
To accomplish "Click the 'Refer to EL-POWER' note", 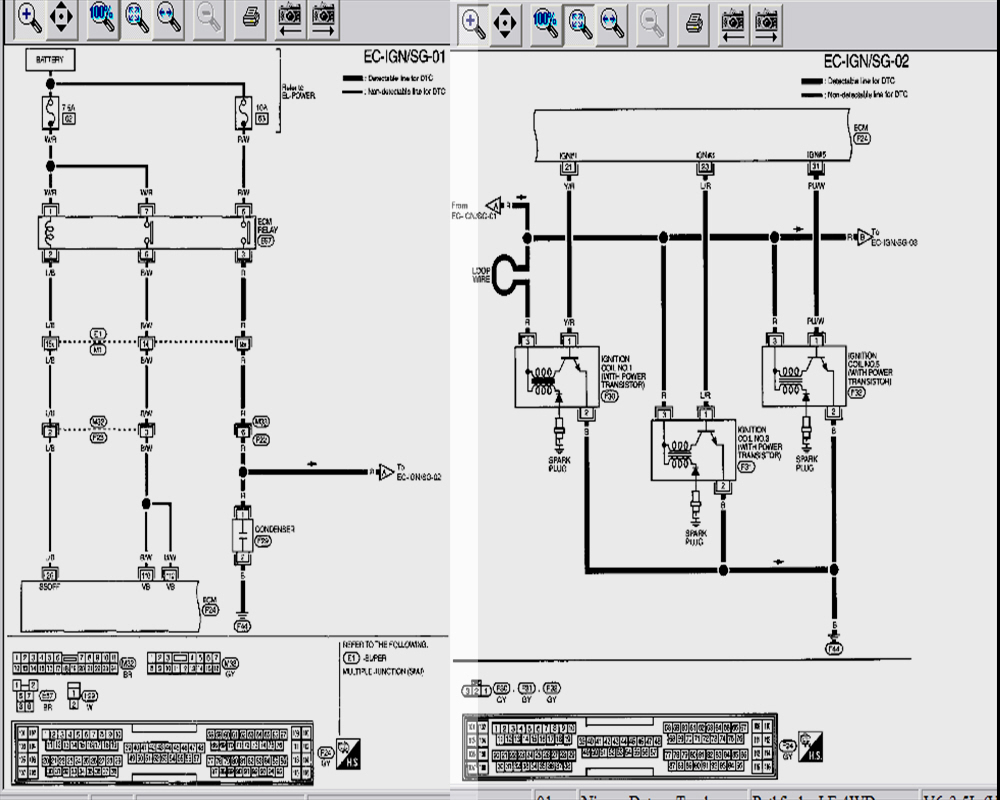I will (x=298, y=91).
